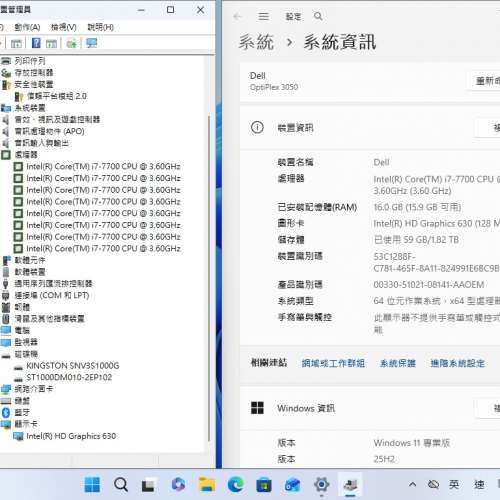The height and width of the screenshot is (500, 500).
Task: Open the Settings search magnifier icon
Action: [x=318, y=16]
